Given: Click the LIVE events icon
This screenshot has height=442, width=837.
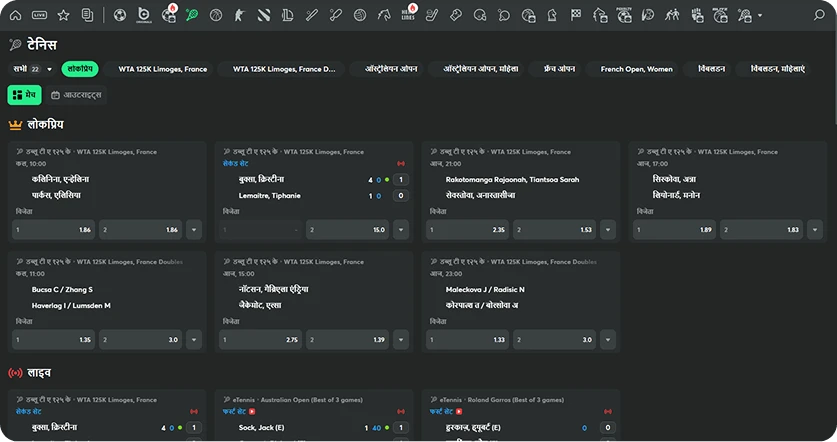Looking at the screenshot, I should click(x=39, y=15).
